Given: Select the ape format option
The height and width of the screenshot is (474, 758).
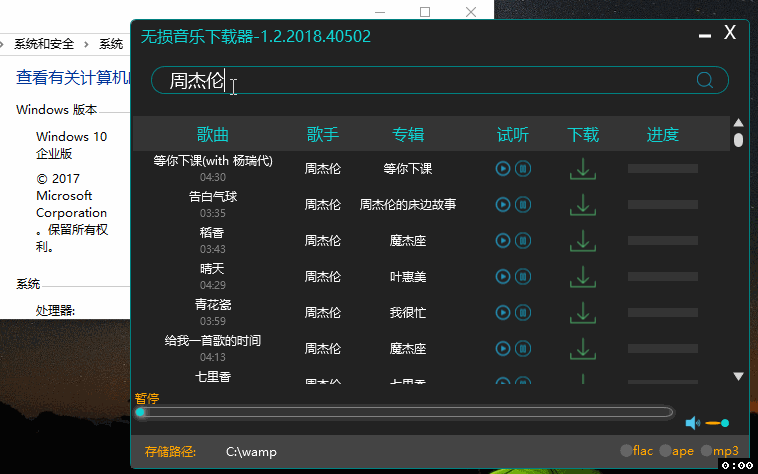Looking at the screenshot, I should click(665, 451).
